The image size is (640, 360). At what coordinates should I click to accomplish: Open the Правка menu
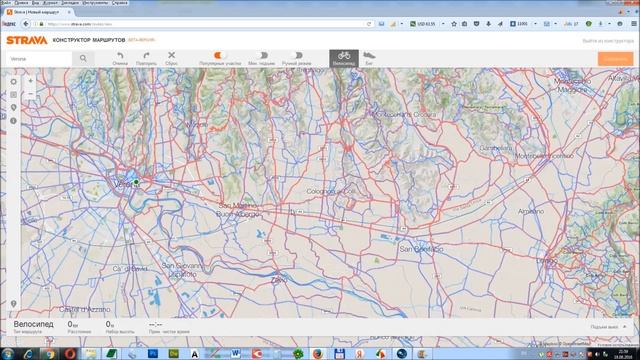pos(21,2)
